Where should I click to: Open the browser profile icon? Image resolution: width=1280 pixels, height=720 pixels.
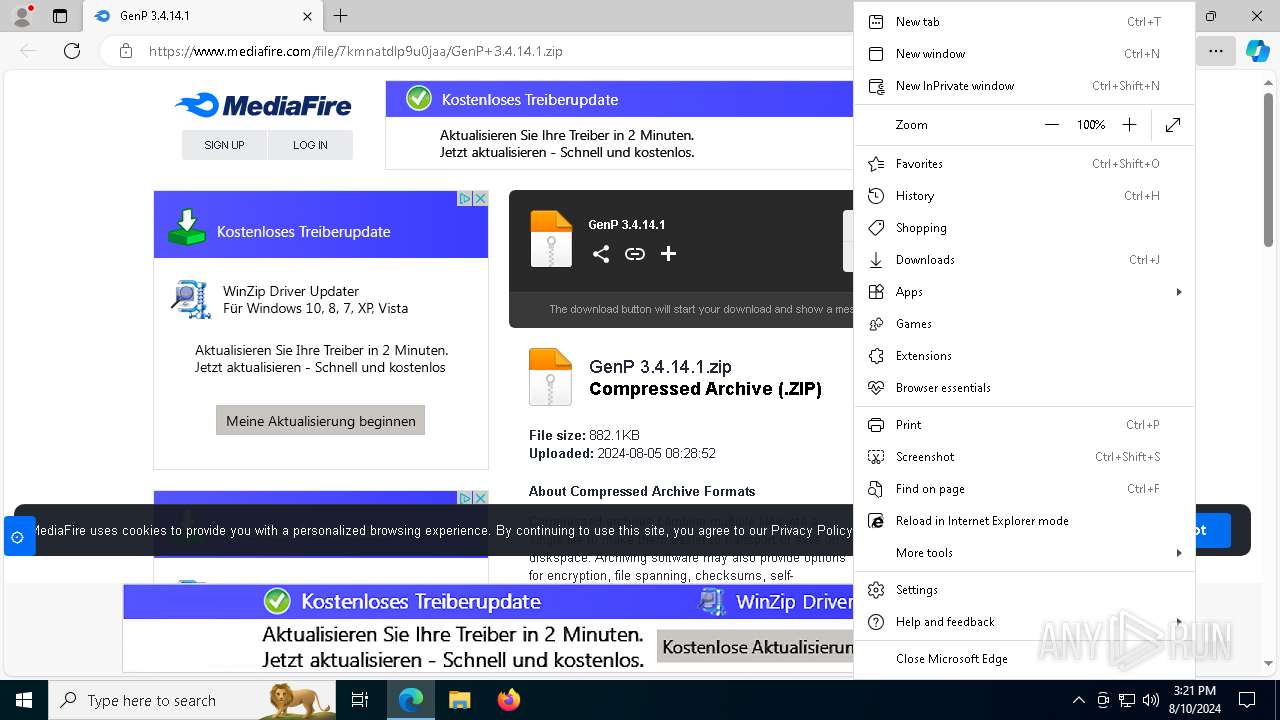(x=22, y=15)
